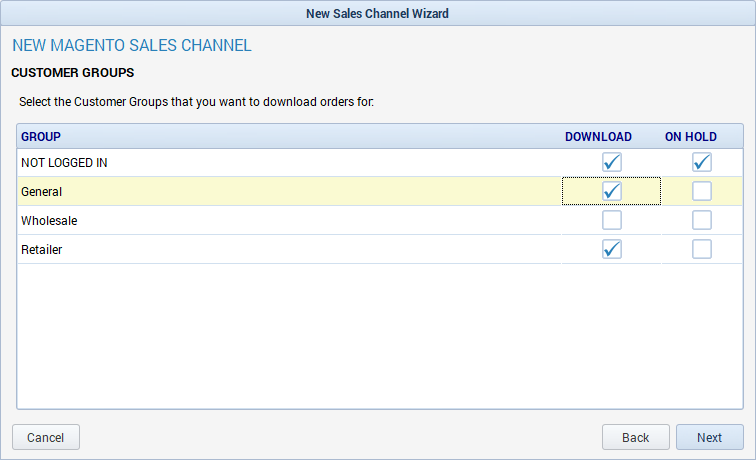Uncheck On Hold for NOT LOGGED IN group

[702, 162]
